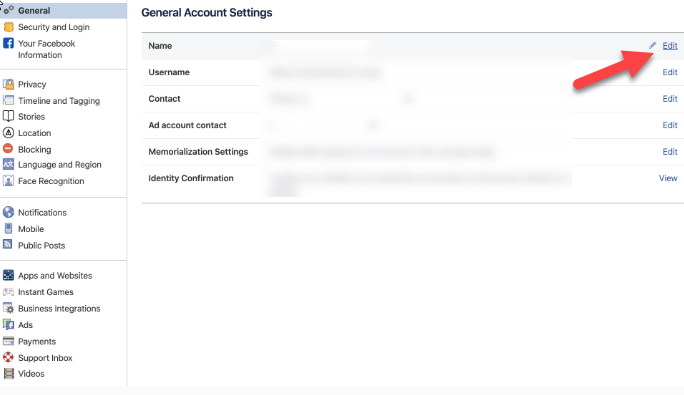Image resolution: width=684 pixels, height=395 pixels.
Task: Click the Privacy lock icon
Action: pos(8,84)
